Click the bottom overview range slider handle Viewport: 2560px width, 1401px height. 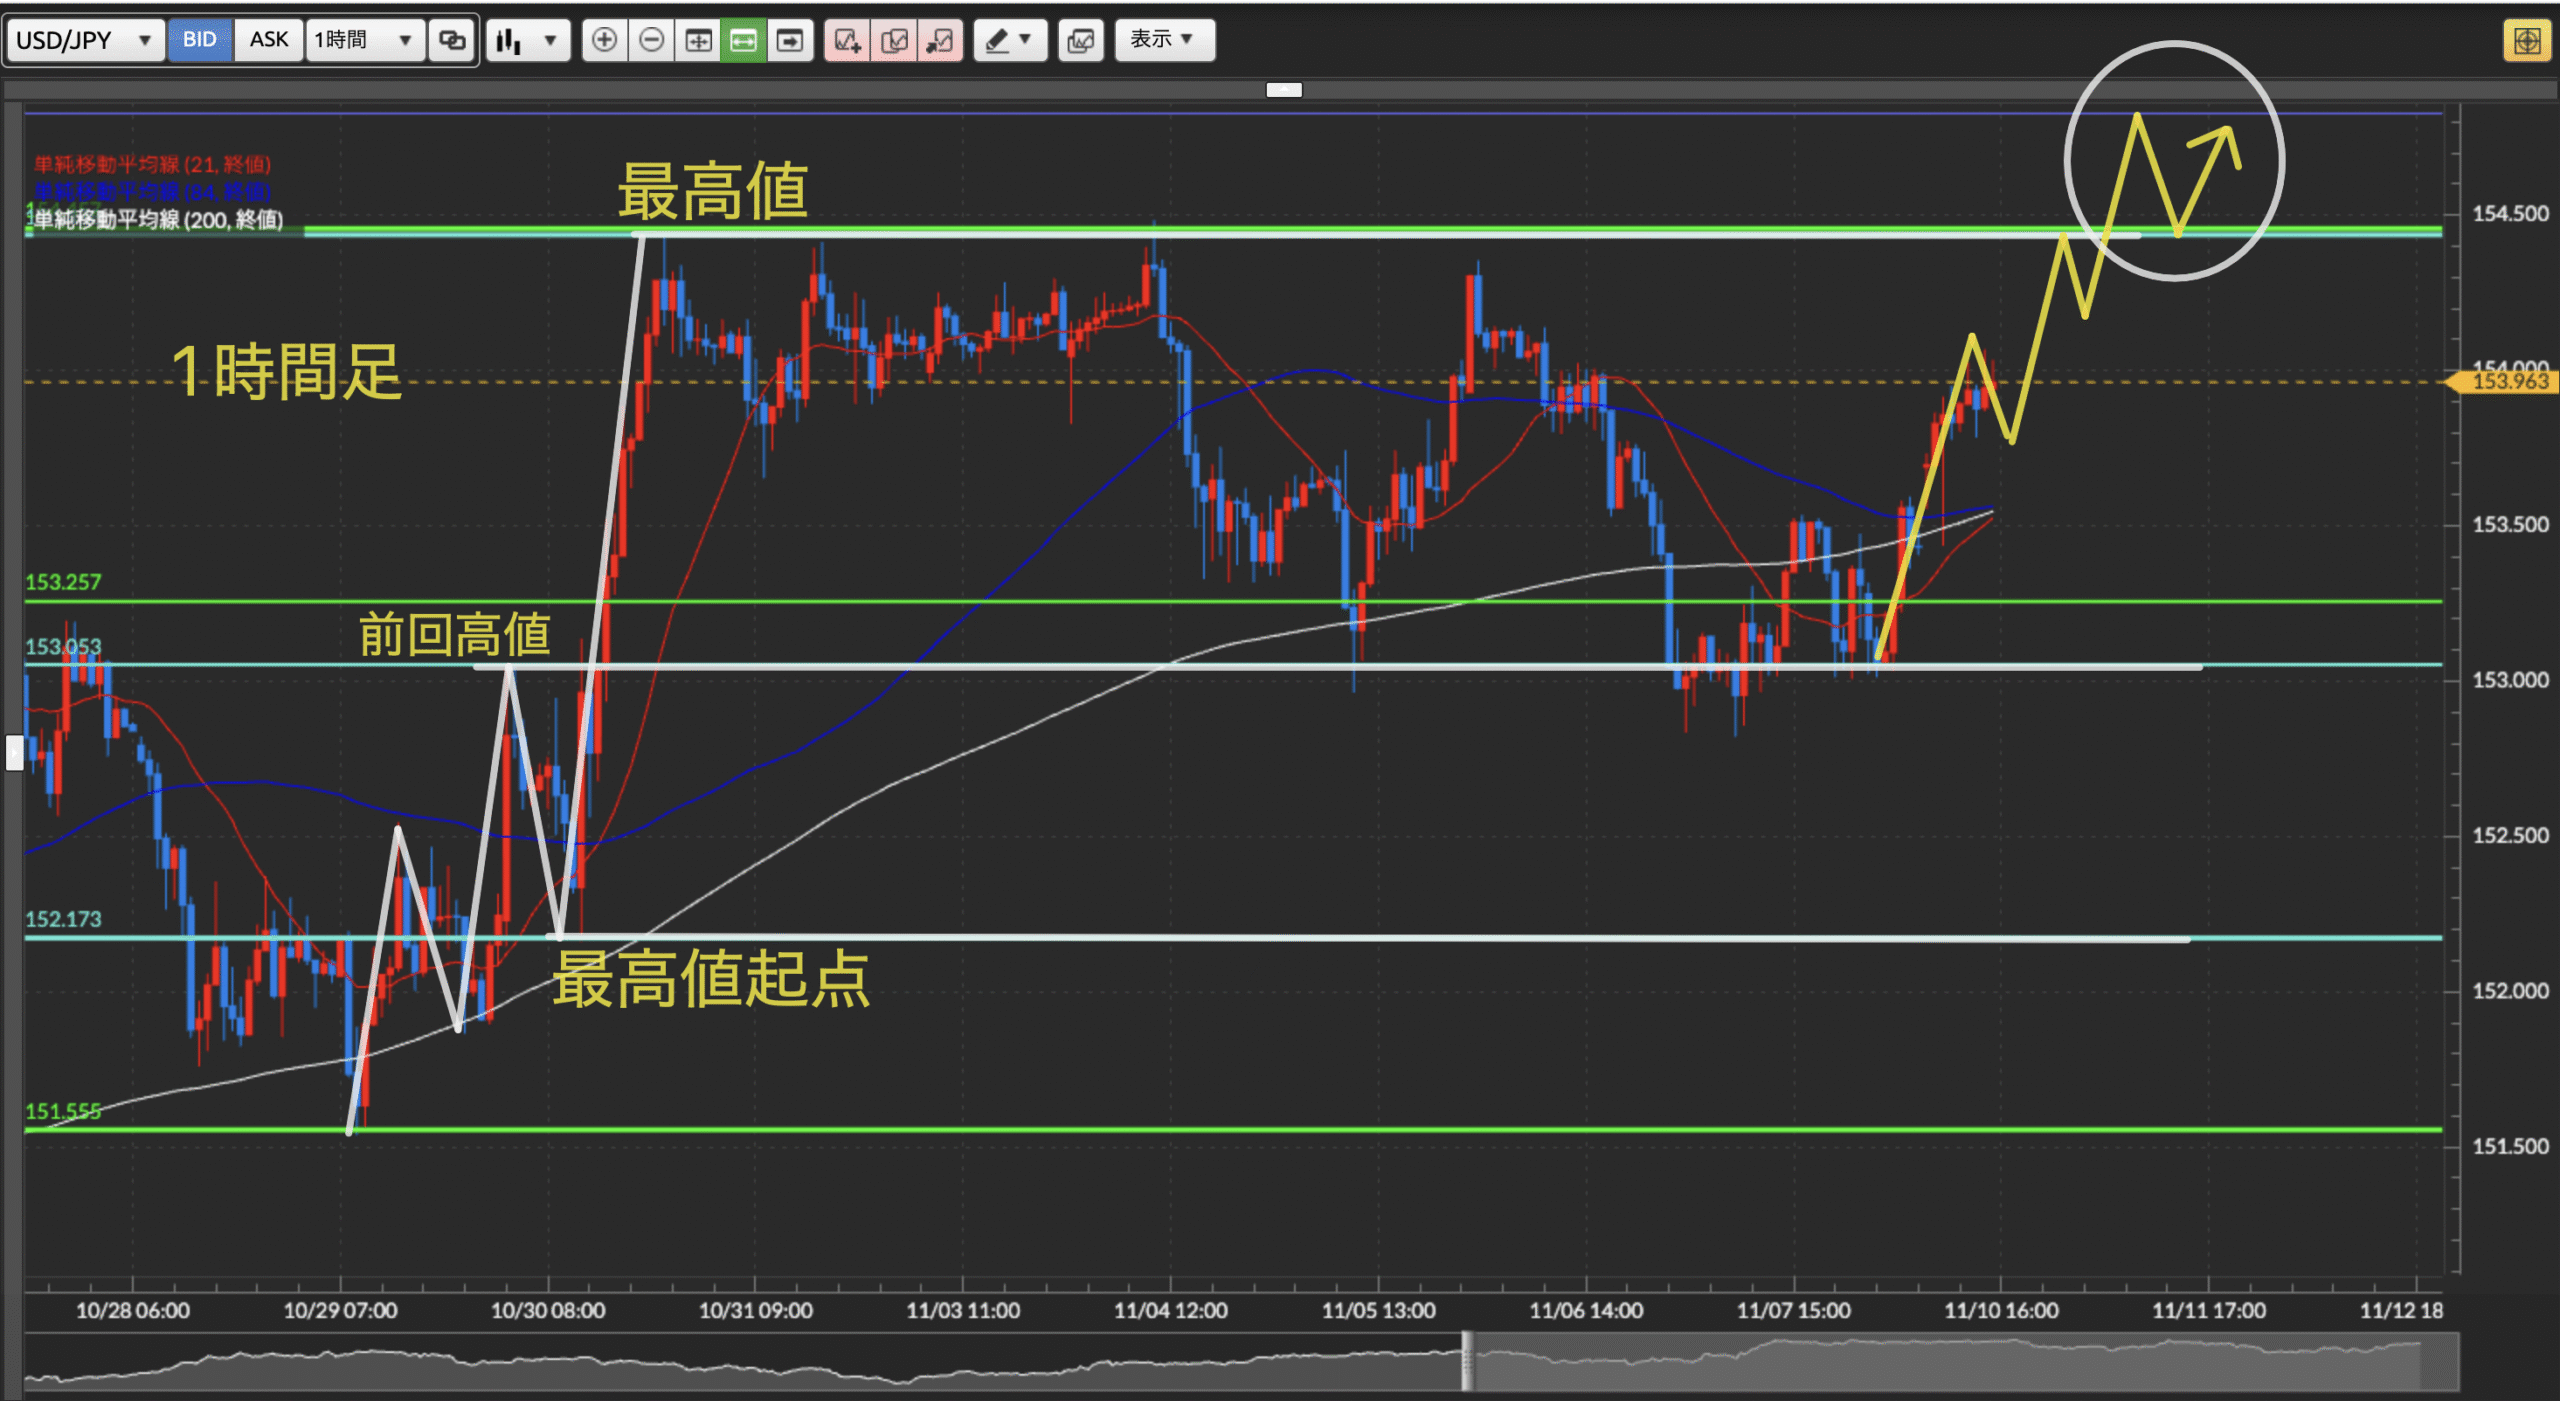[1466, 1361]
